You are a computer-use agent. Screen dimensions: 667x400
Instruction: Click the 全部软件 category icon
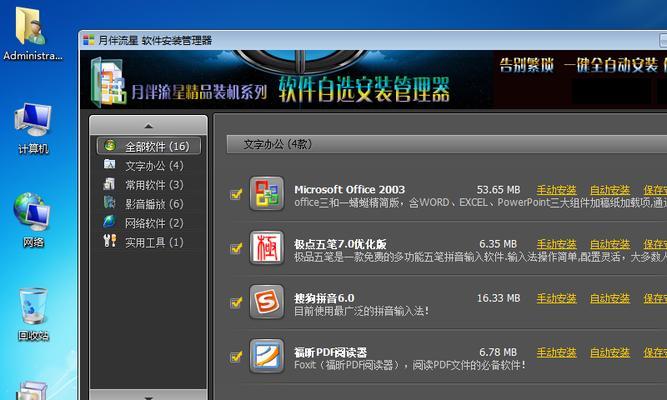(x=110, y=146)
